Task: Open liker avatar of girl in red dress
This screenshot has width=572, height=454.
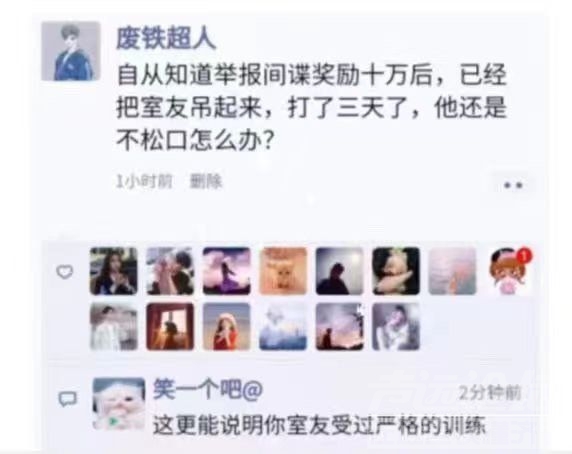Action: click(227, 327)
